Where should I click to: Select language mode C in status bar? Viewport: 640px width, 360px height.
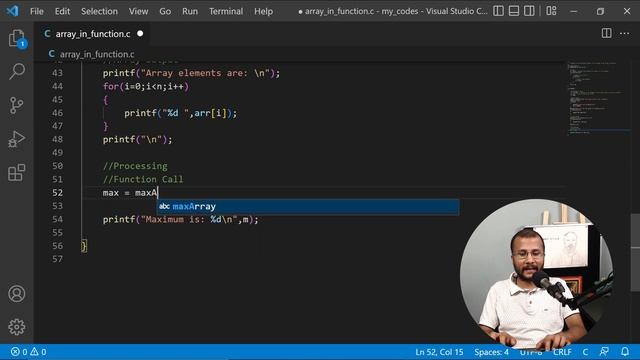[x=585, y=351]
